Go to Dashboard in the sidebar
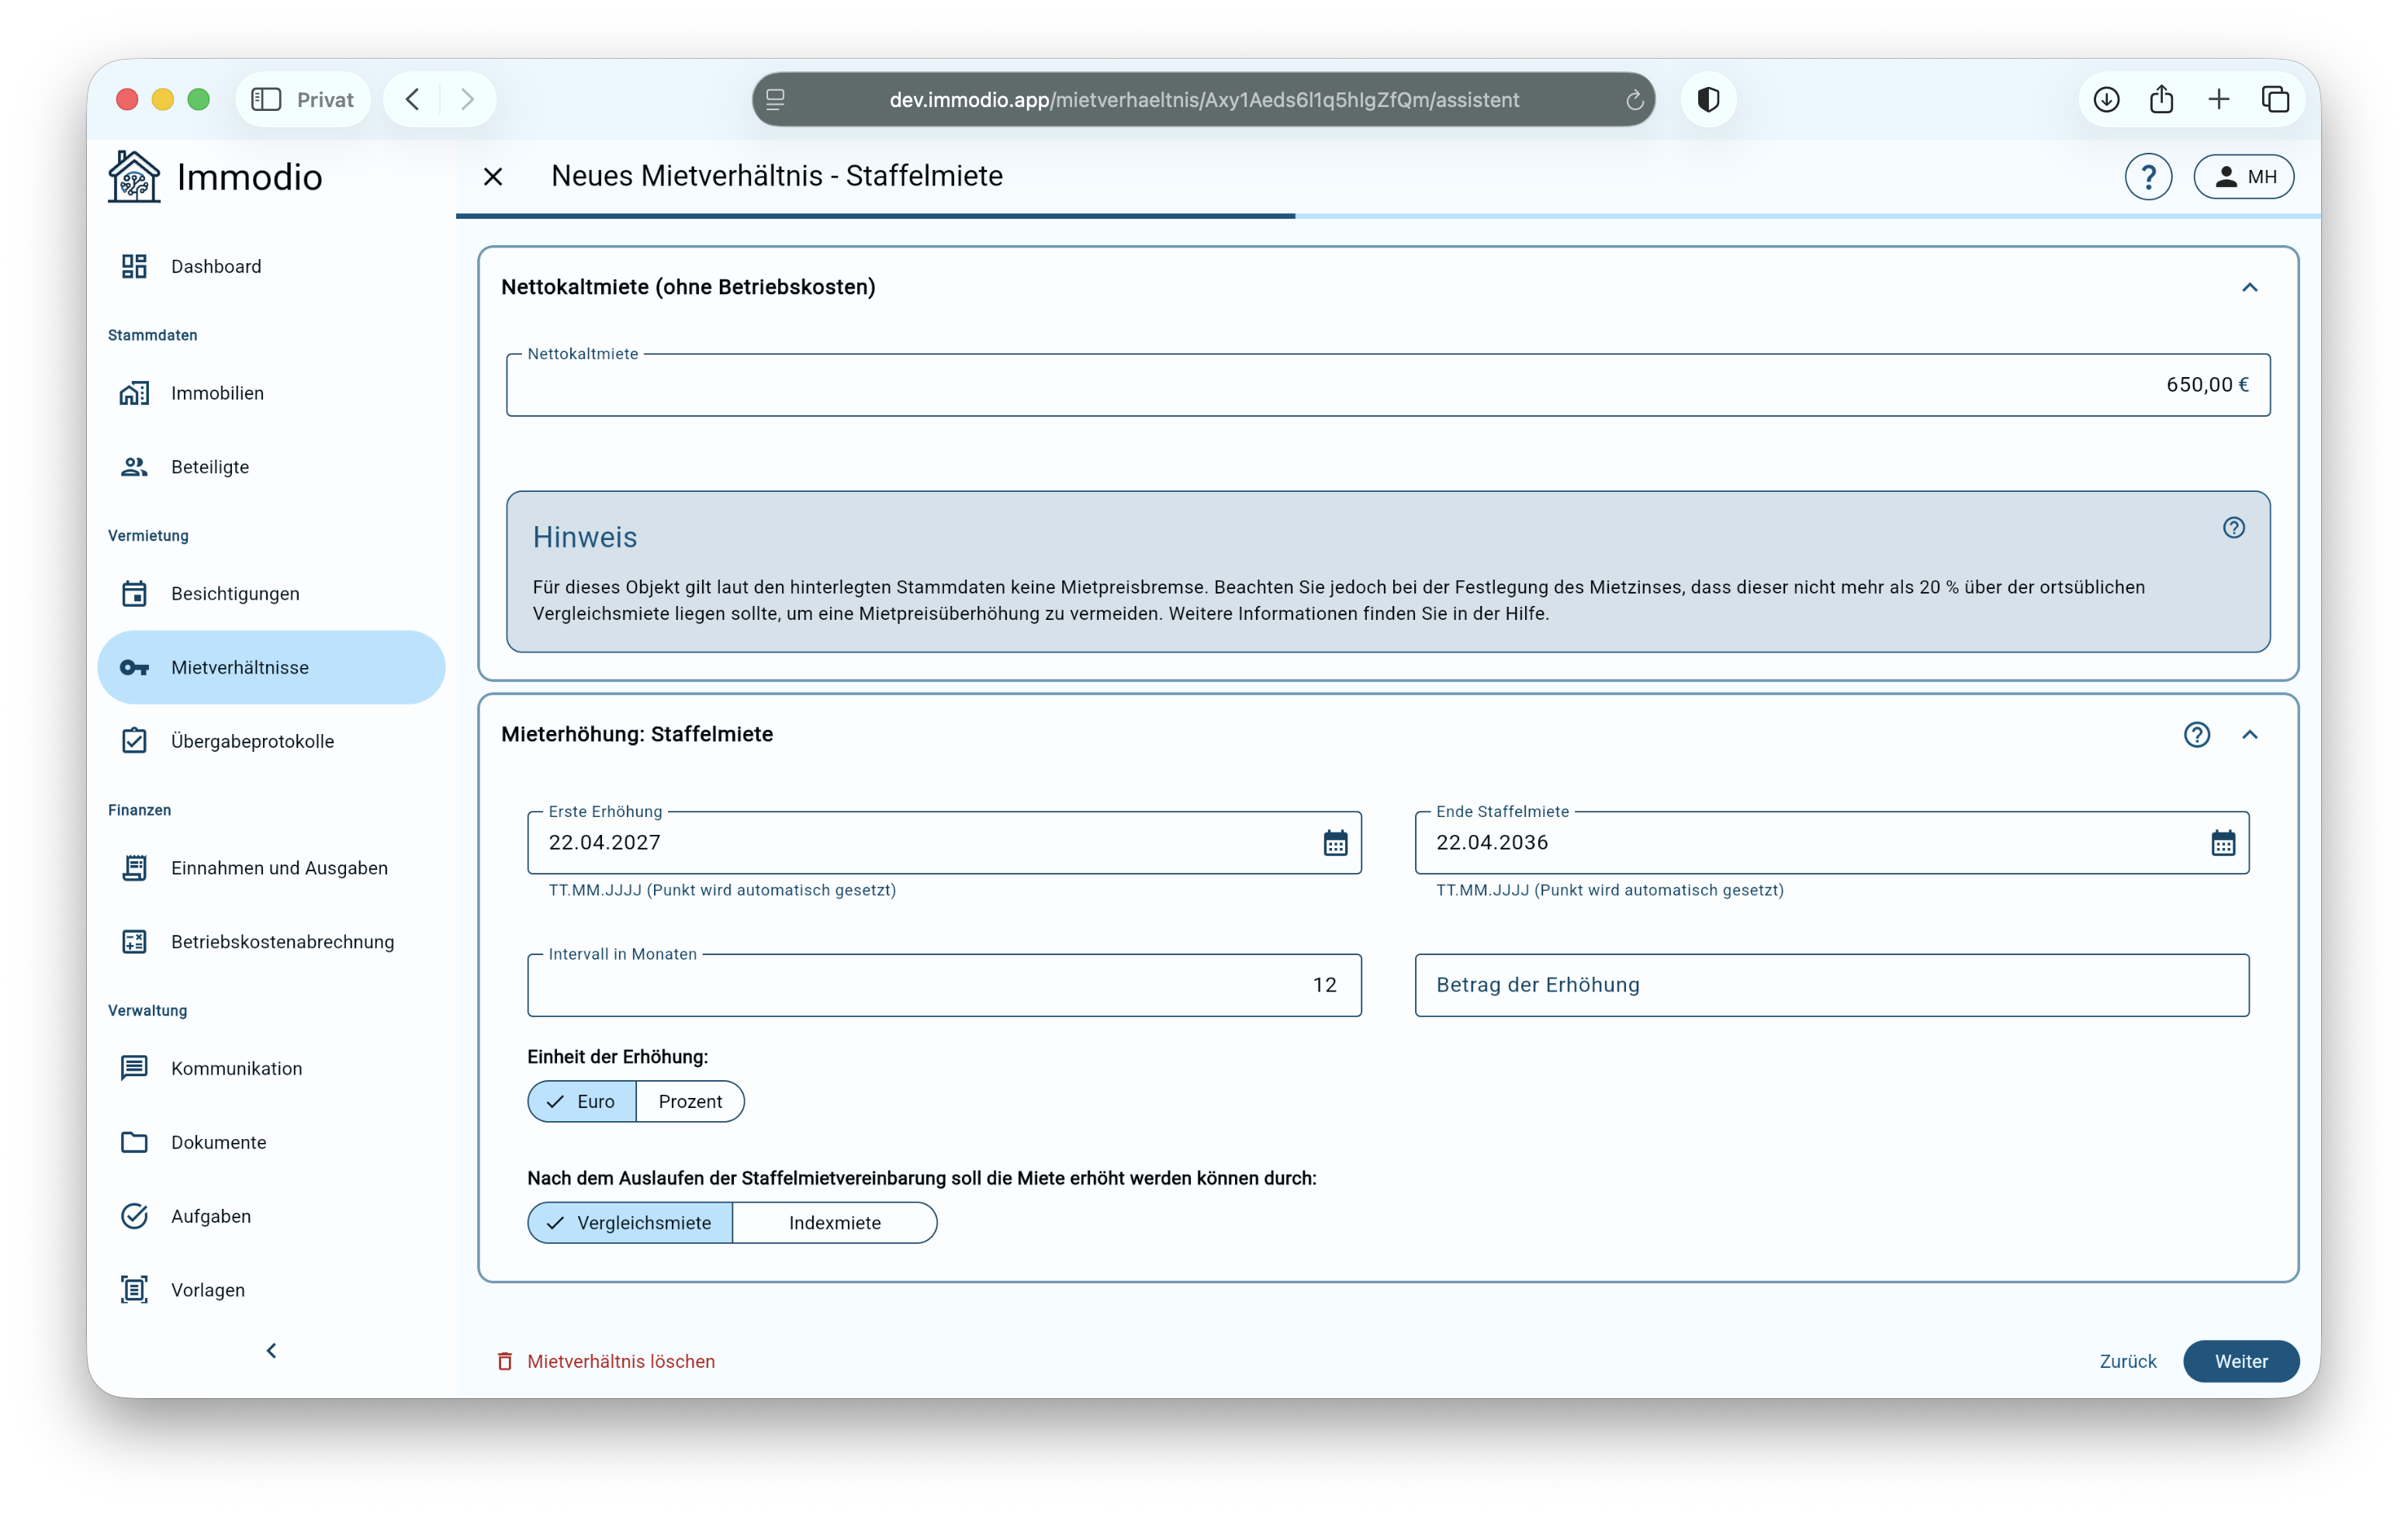This screenshot has width=2408, height=1513. point(271,266)
